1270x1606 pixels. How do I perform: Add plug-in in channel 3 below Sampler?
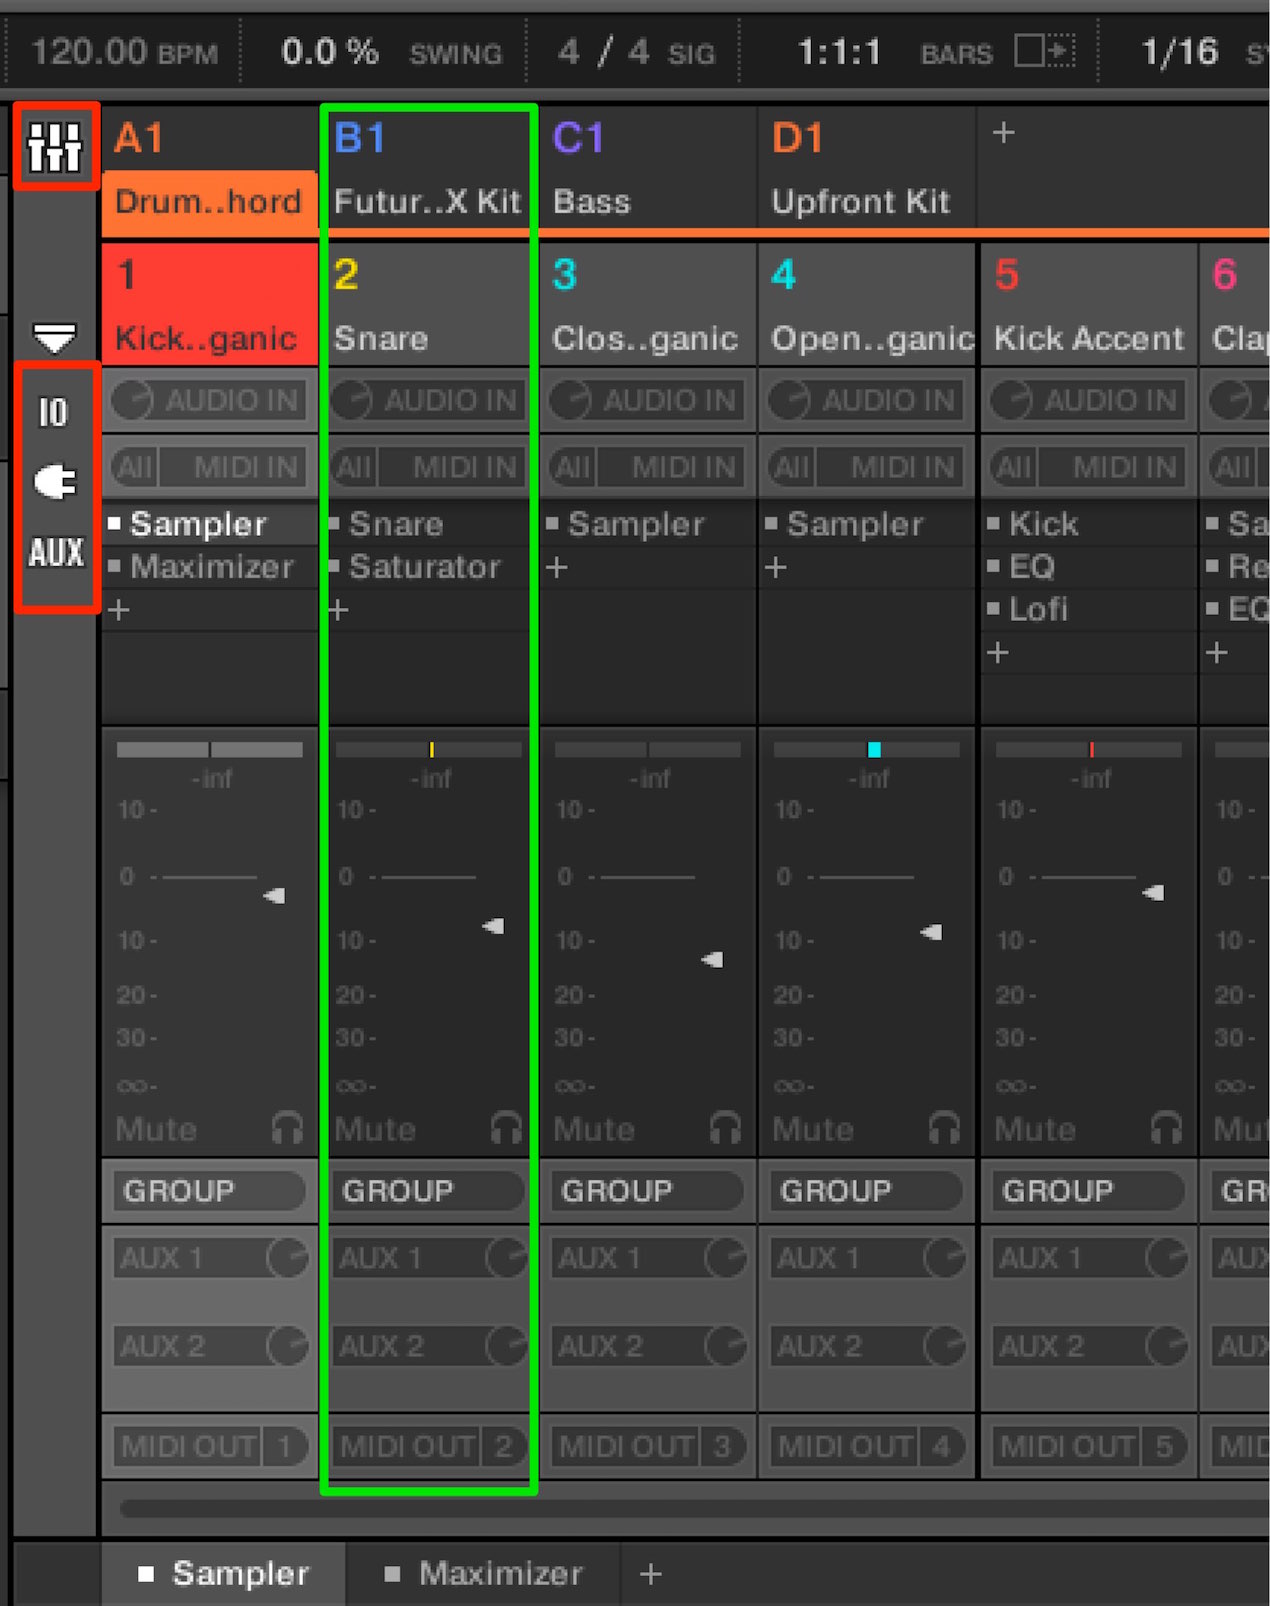(x=557, y=567)
